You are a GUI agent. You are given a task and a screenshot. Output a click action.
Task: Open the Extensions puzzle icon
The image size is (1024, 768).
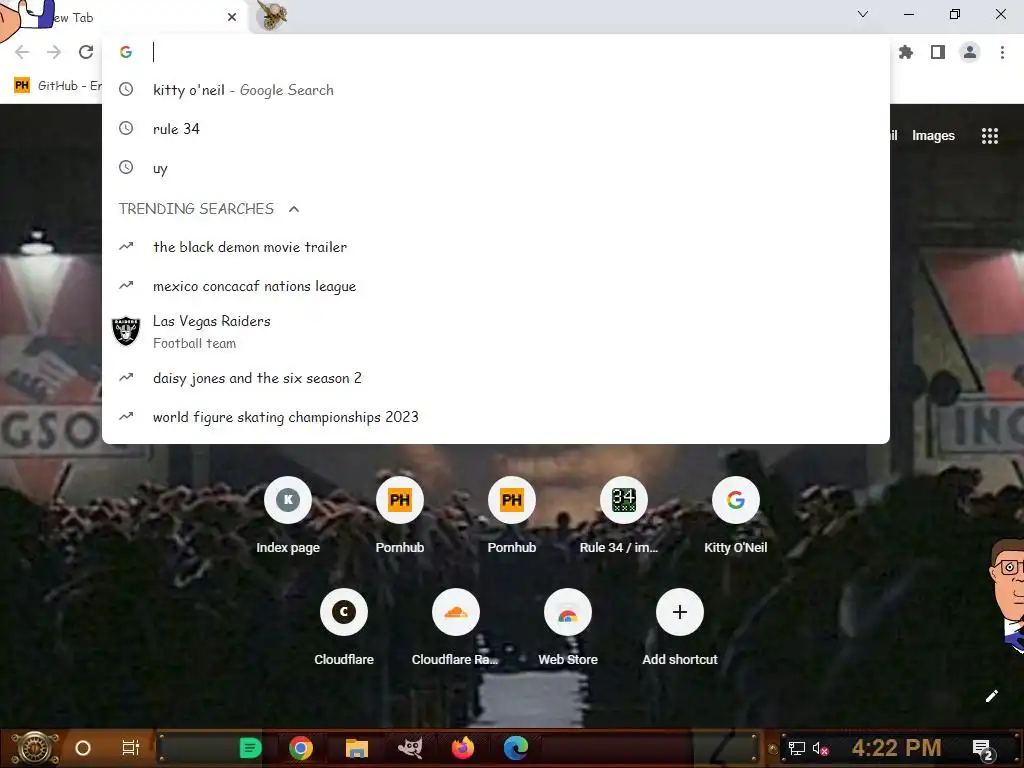coord(905,52)
